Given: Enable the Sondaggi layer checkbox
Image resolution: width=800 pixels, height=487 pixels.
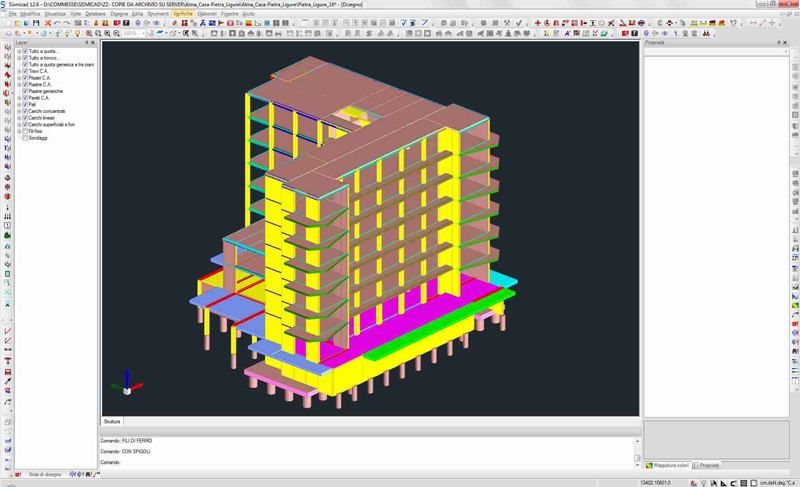Looking at the screenshot, I should pos(25,138).
